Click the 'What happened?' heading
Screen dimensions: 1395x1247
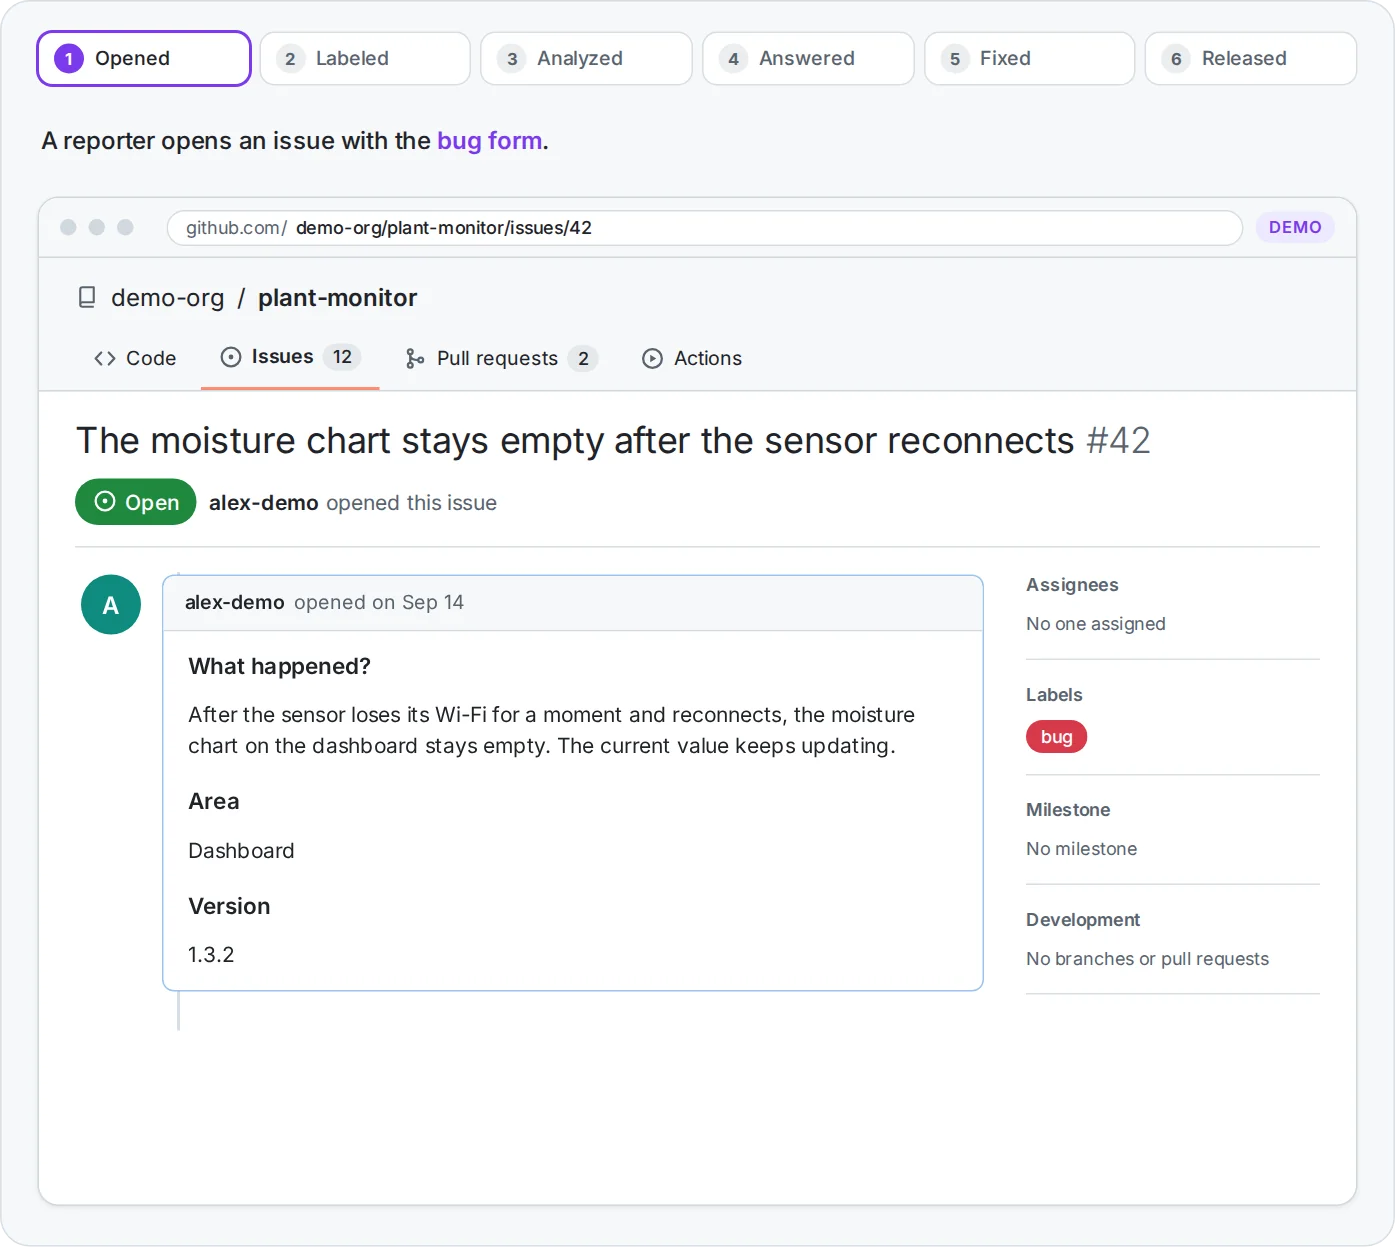[x=280, y=667]
